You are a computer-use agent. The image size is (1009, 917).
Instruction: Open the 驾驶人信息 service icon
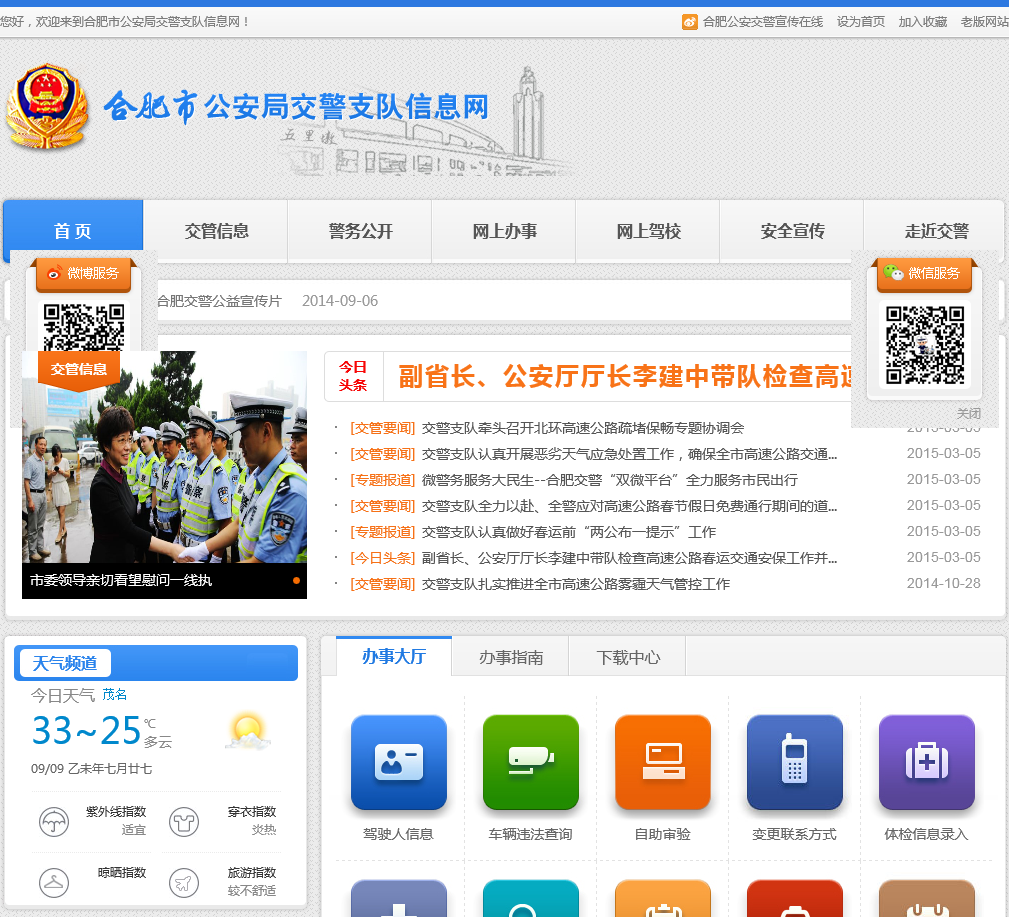tap(398, 762)
